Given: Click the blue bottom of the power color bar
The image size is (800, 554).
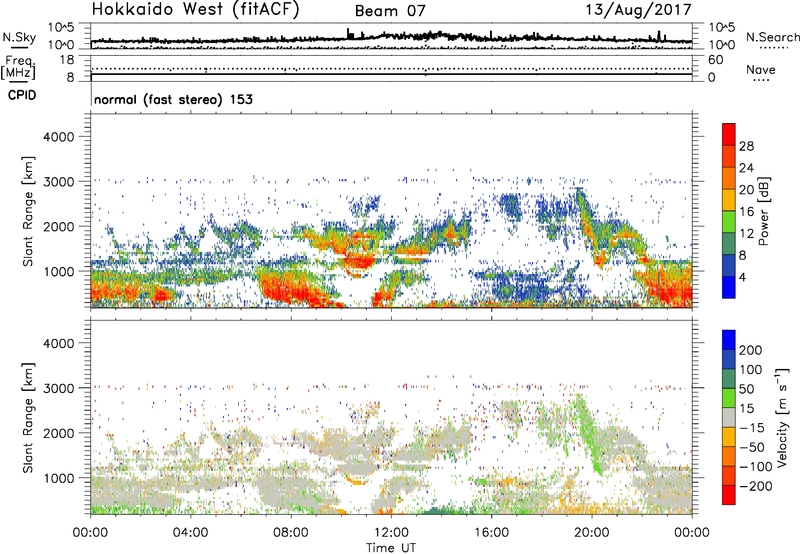Looking at the screenshot, I should click(729, 288).
